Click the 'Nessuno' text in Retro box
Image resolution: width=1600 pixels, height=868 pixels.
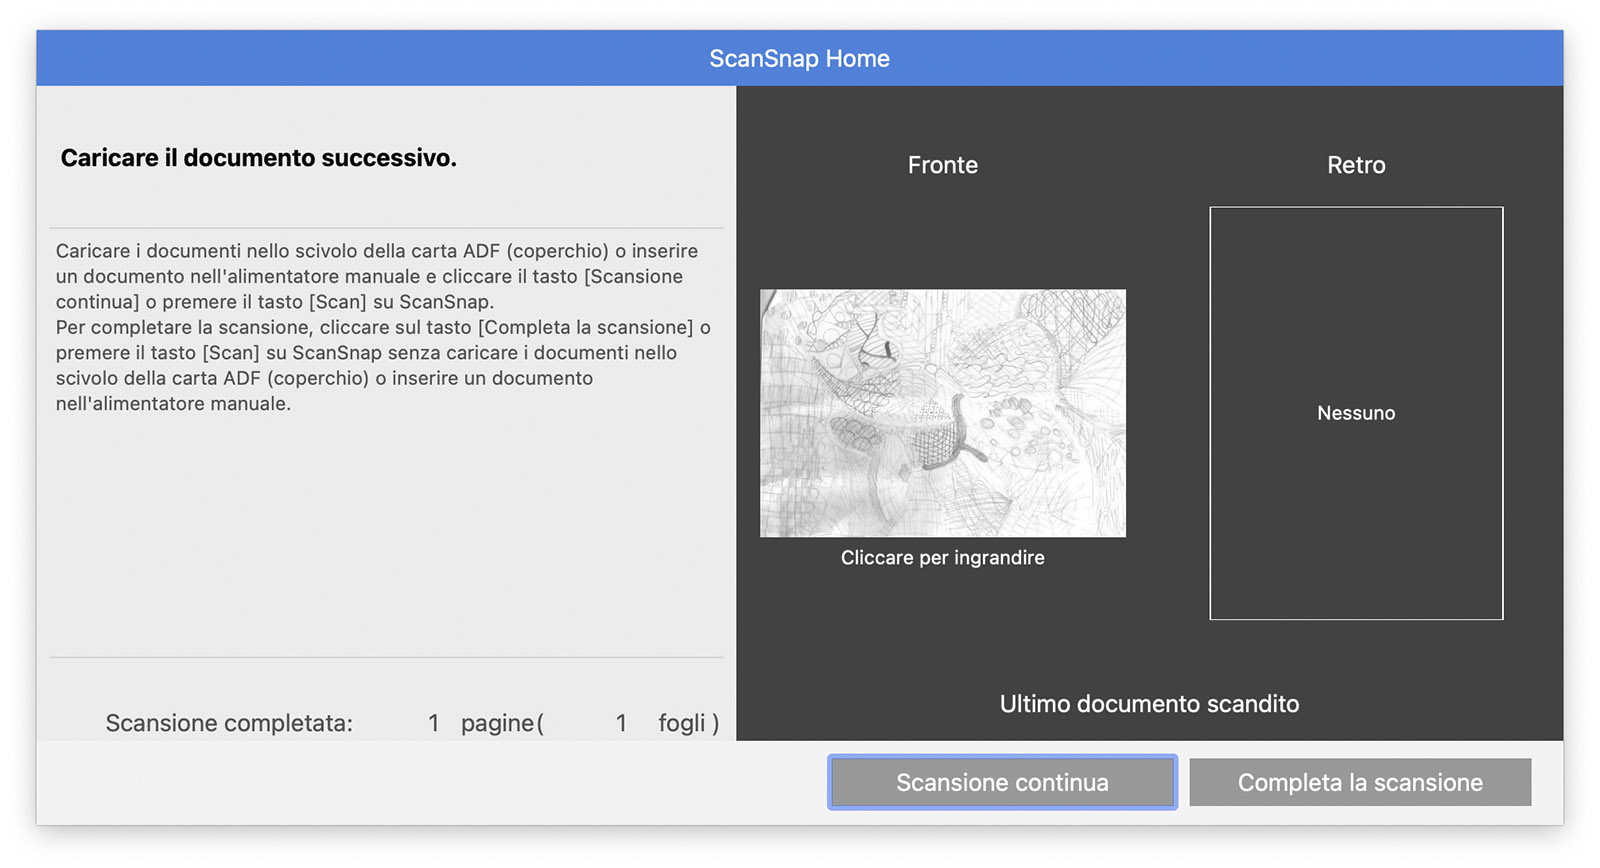pos(1356,413)
